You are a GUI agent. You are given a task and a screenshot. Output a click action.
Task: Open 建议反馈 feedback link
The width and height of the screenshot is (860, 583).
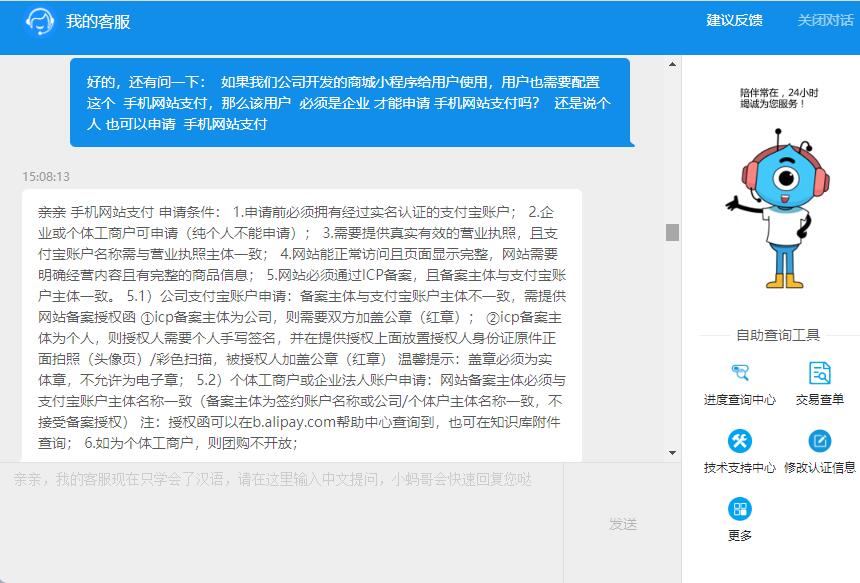[734, 20]
